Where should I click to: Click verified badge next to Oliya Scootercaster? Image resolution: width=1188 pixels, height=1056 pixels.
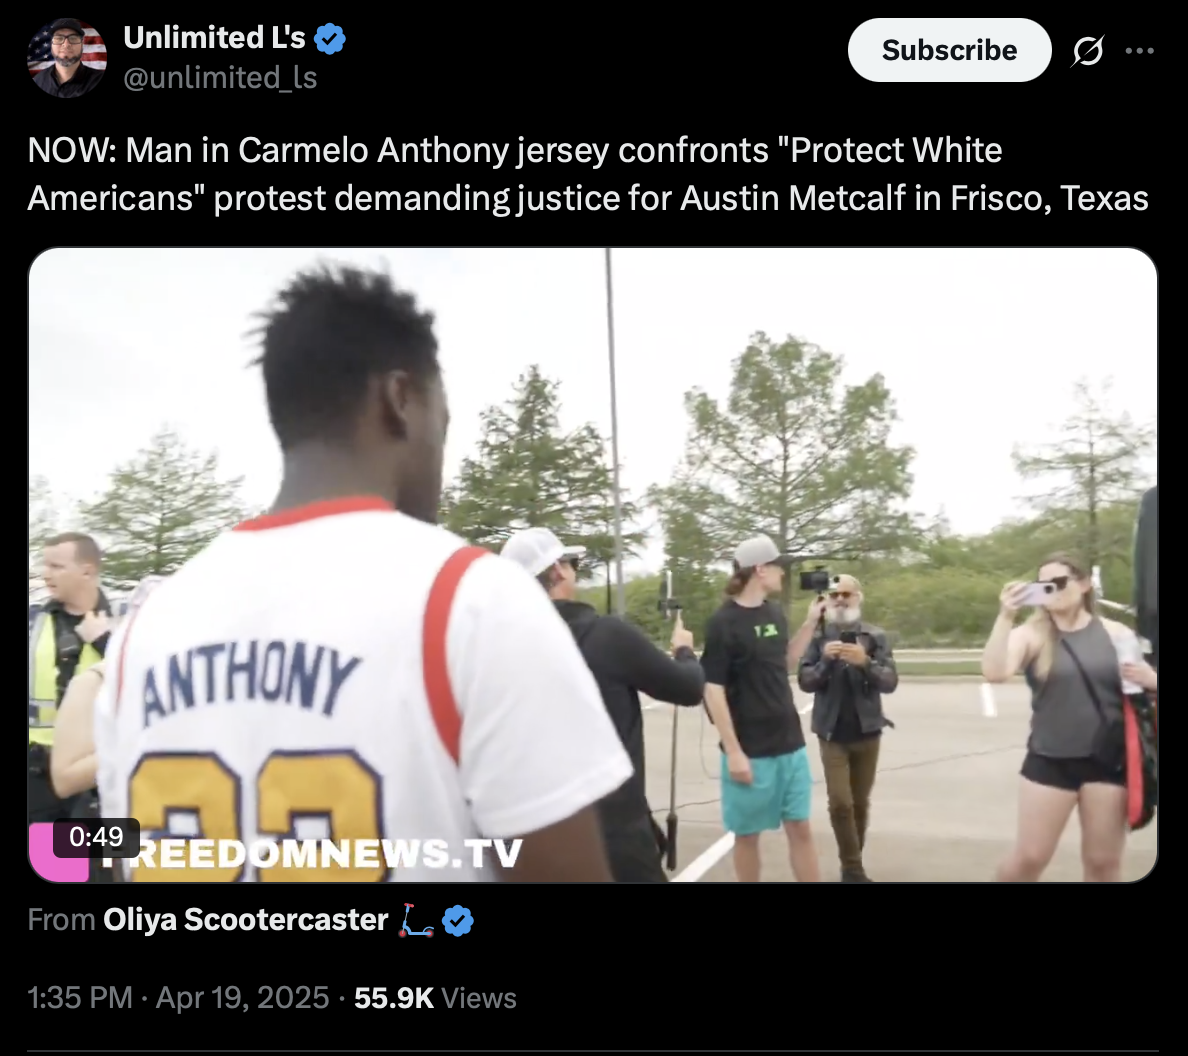pos(458,920)
